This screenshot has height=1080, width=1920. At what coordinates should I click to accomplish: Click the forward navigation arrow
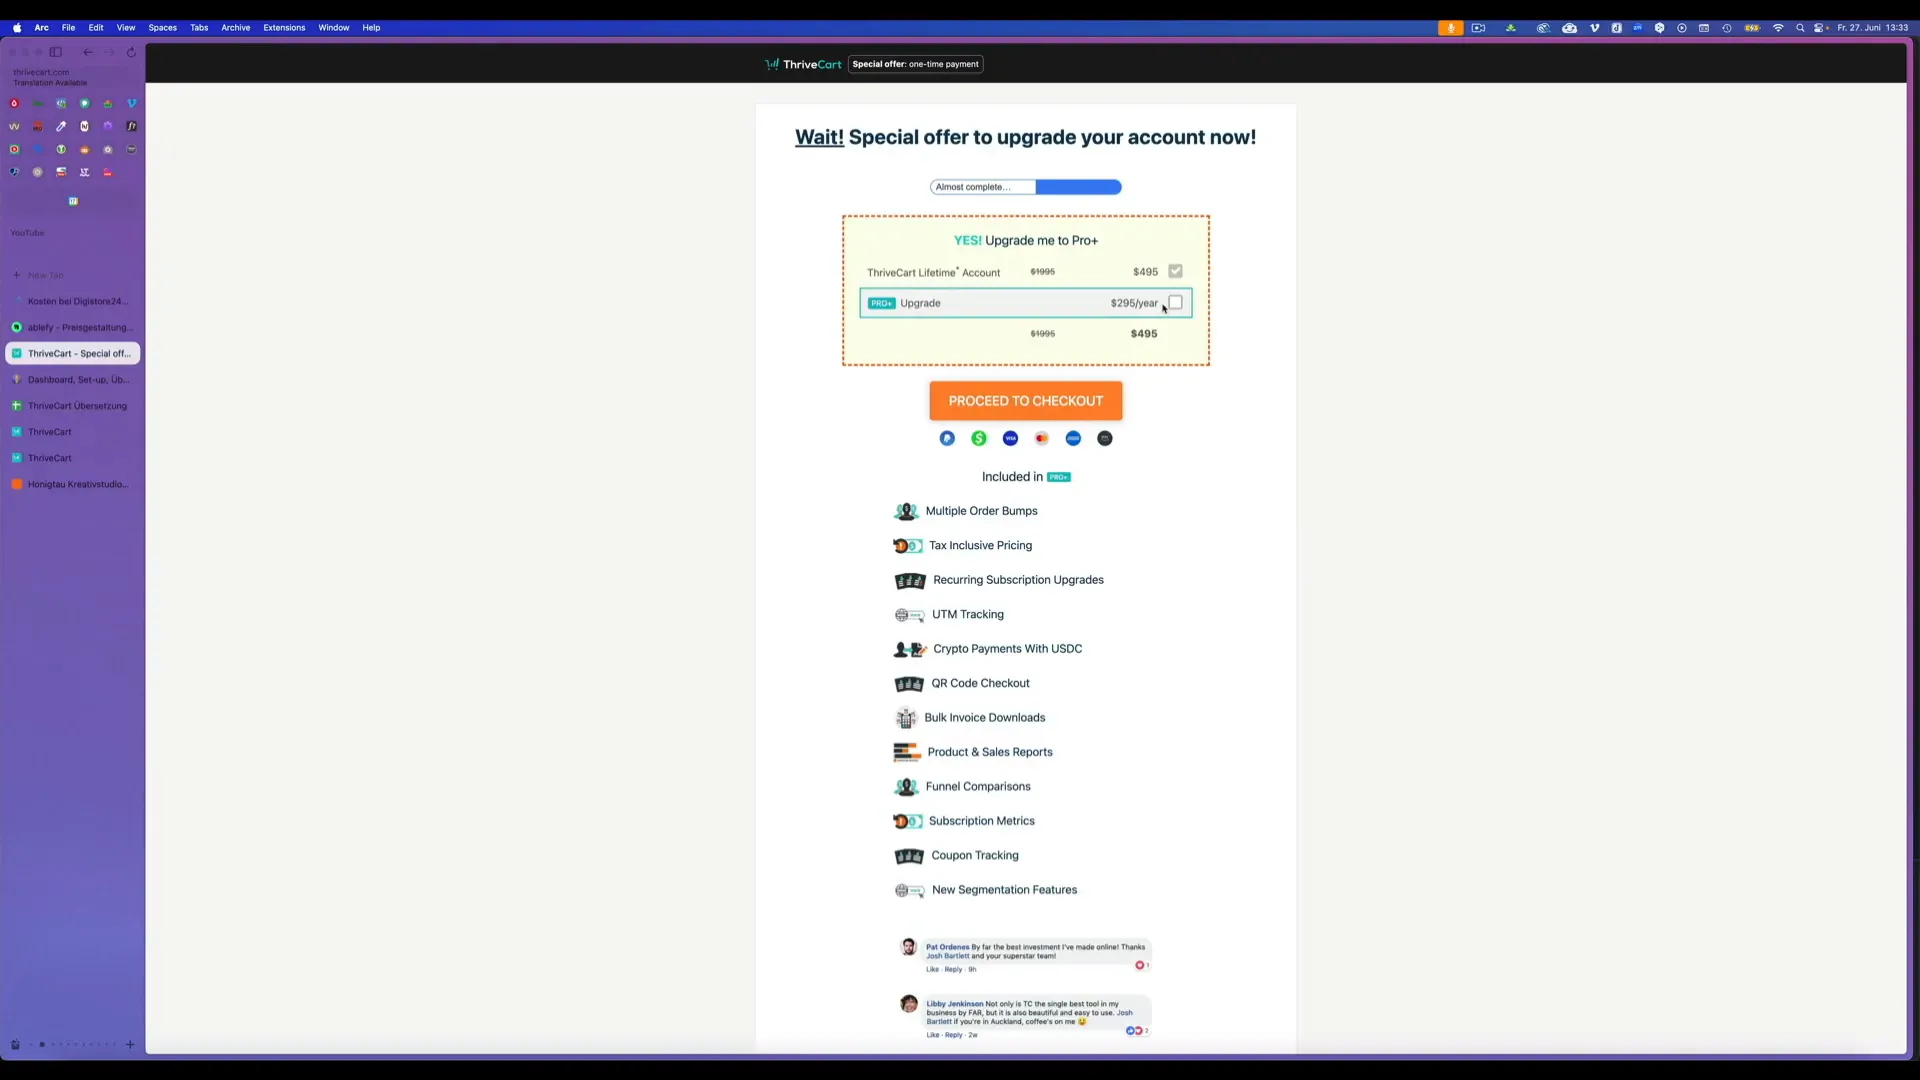click(x=110, y=52)
